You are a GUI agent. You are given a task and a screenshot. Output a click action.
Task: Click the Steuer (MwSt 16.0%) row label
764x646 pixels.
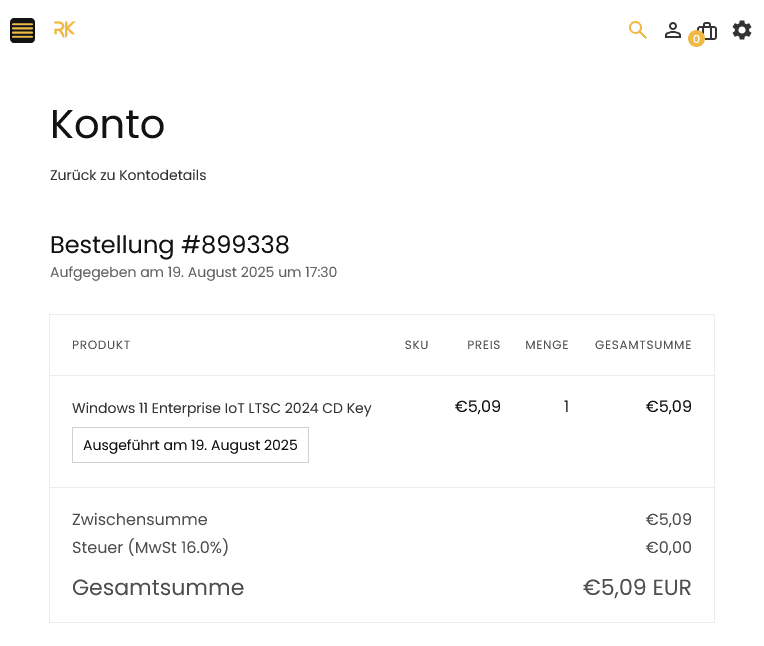(x=150, y=547)
